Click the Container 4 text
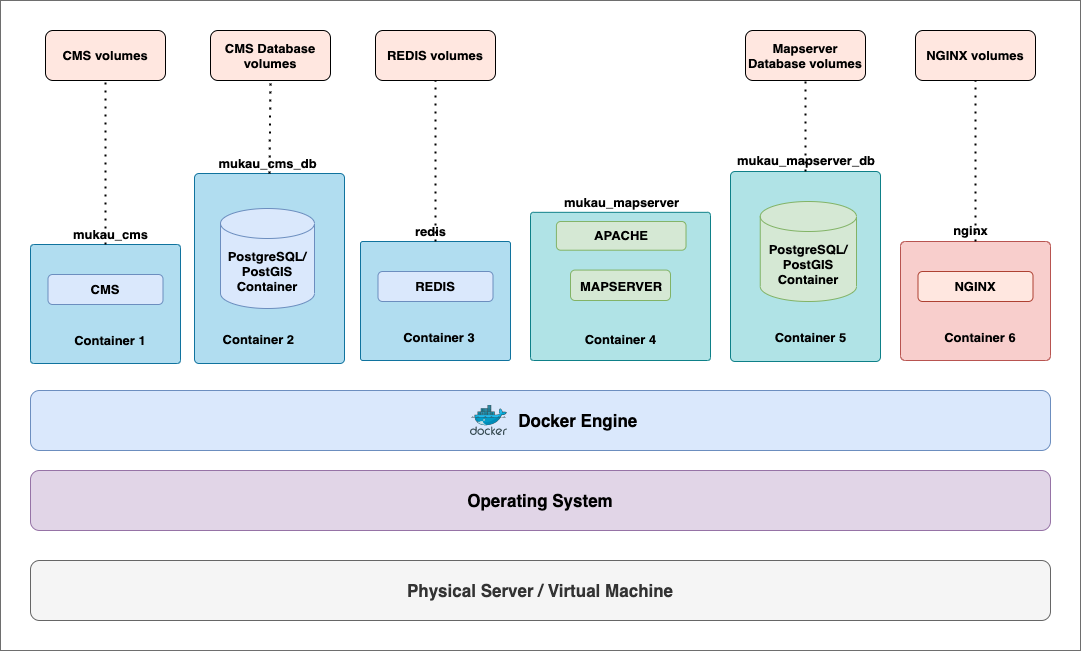This screenshot has width=1081, height=652. (620, 340)
